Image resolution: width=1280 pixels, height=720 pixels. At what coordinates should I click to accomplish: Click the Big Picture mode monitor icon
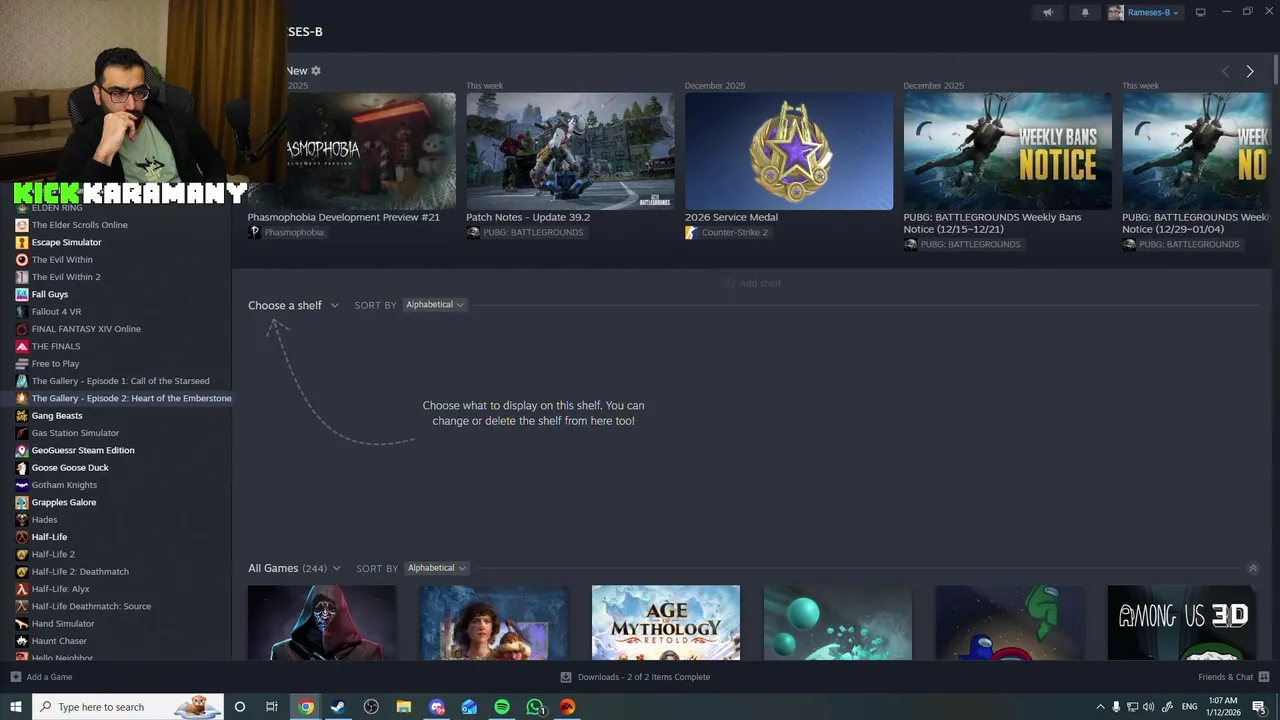(x=1201, y=12)
